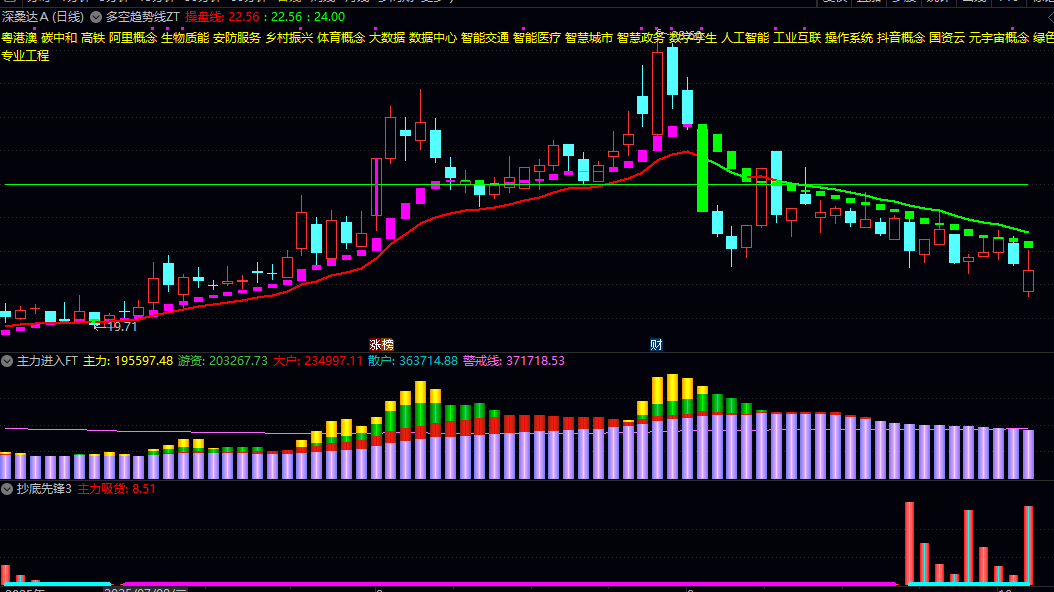Viewport: 1054px width, 592px height.
Task: Open the 乡村振兴 concept tag
Action: (x=289, y=38)
